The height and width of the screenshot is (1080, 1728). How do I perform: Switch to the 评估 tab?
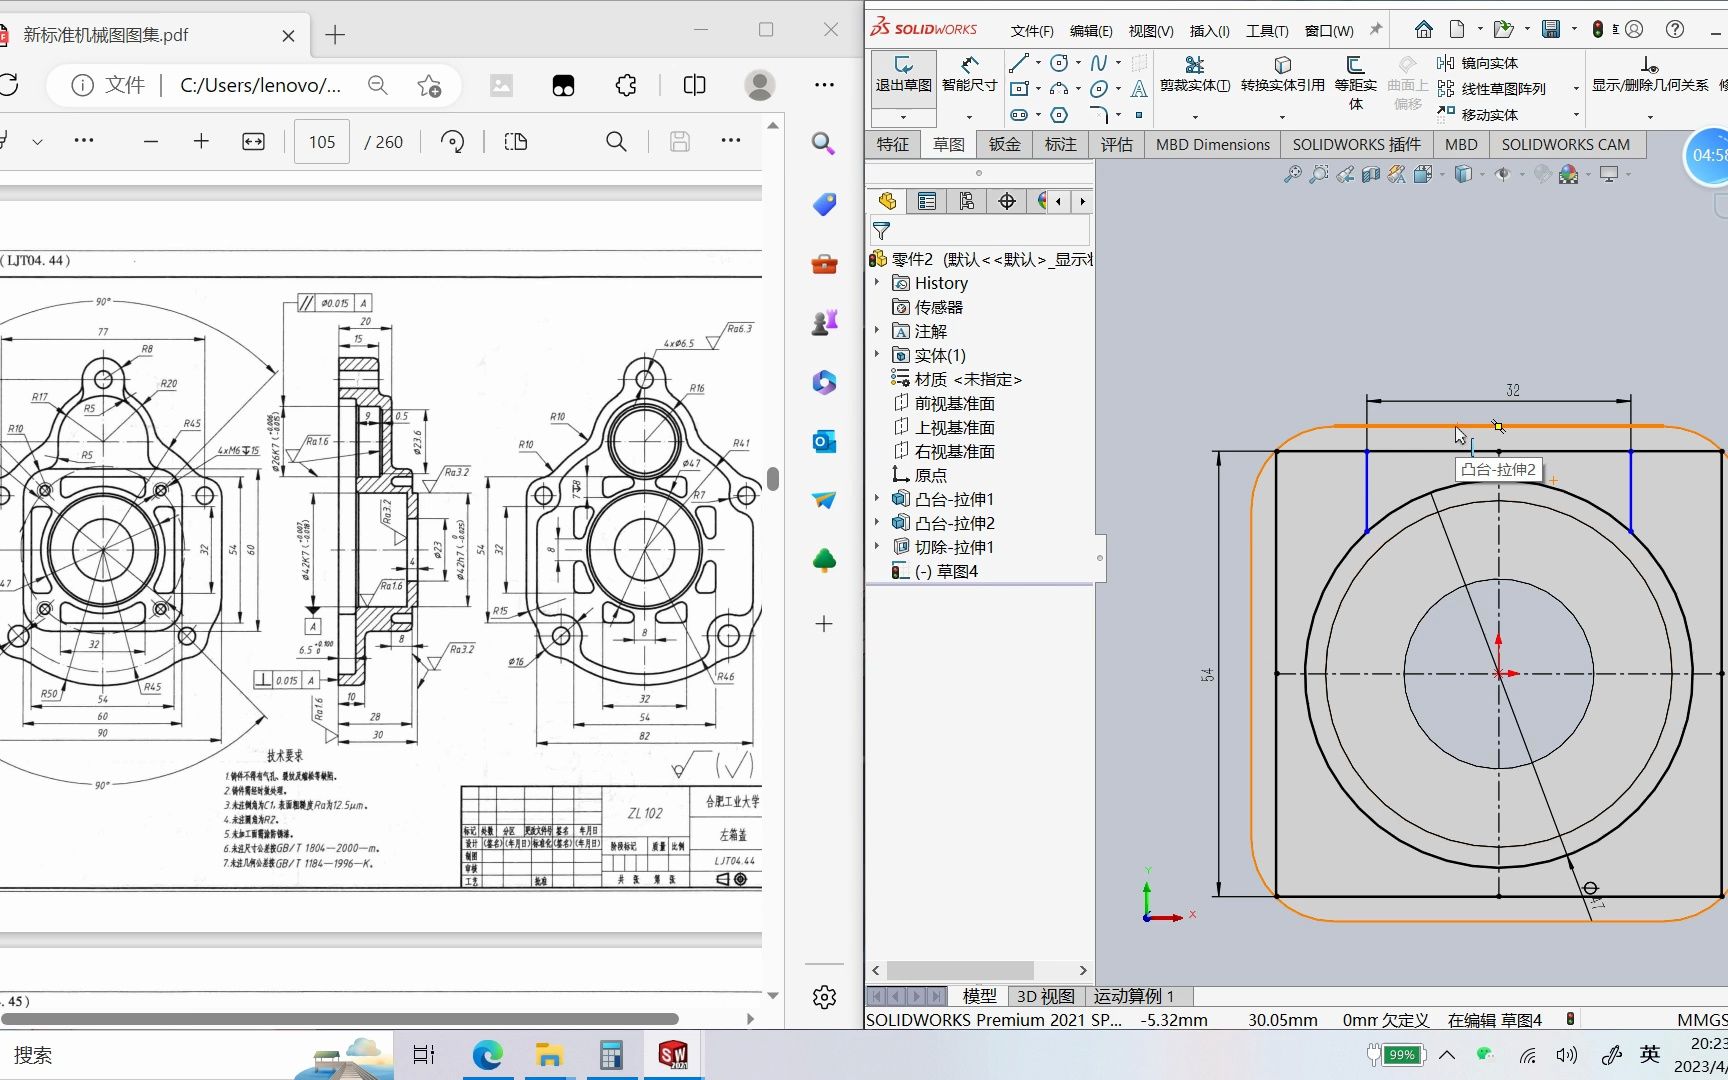coord(1117,145)
